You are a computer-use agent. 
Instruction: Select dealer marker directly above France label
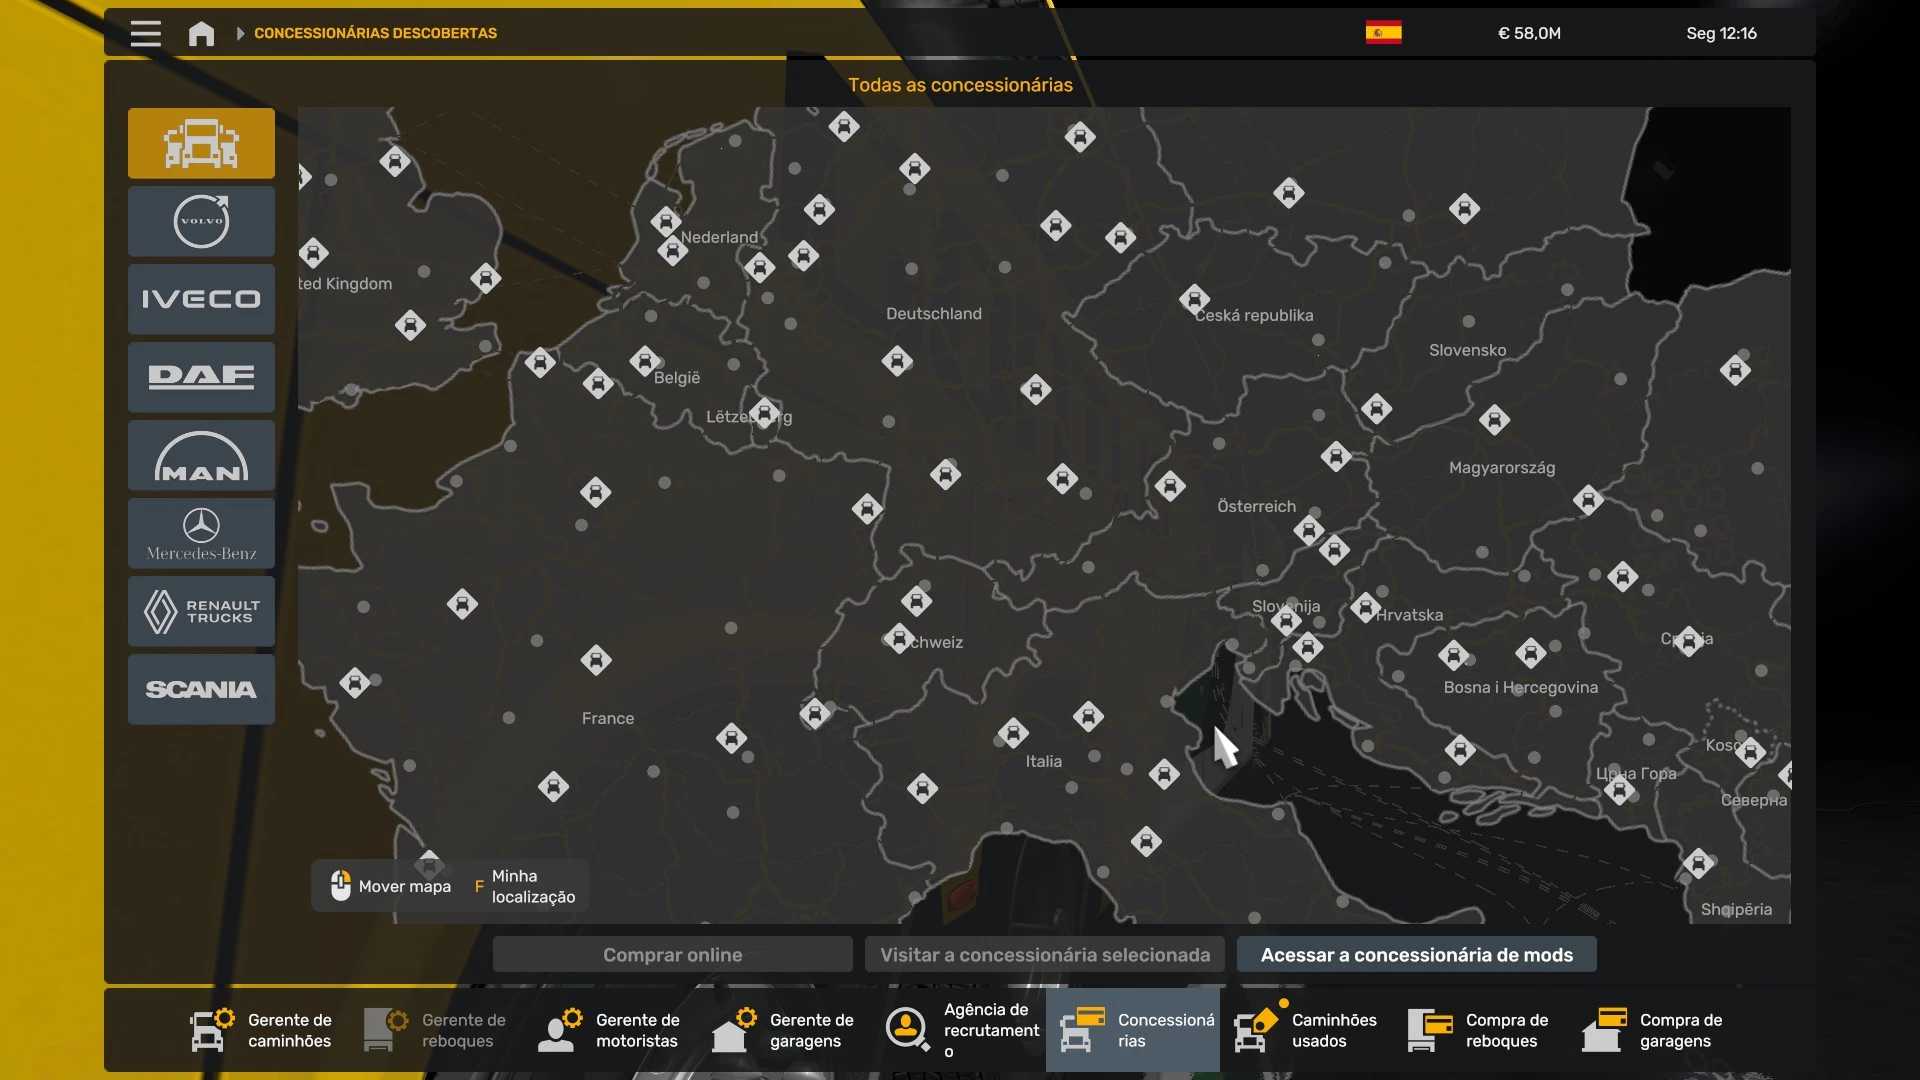pyautogui.click(x=596, y=660)
